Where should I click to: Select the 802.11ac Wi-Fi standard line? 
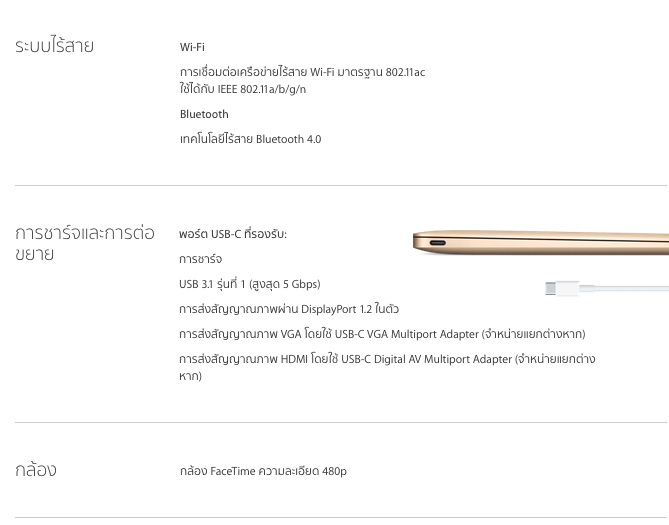point(302,72)
